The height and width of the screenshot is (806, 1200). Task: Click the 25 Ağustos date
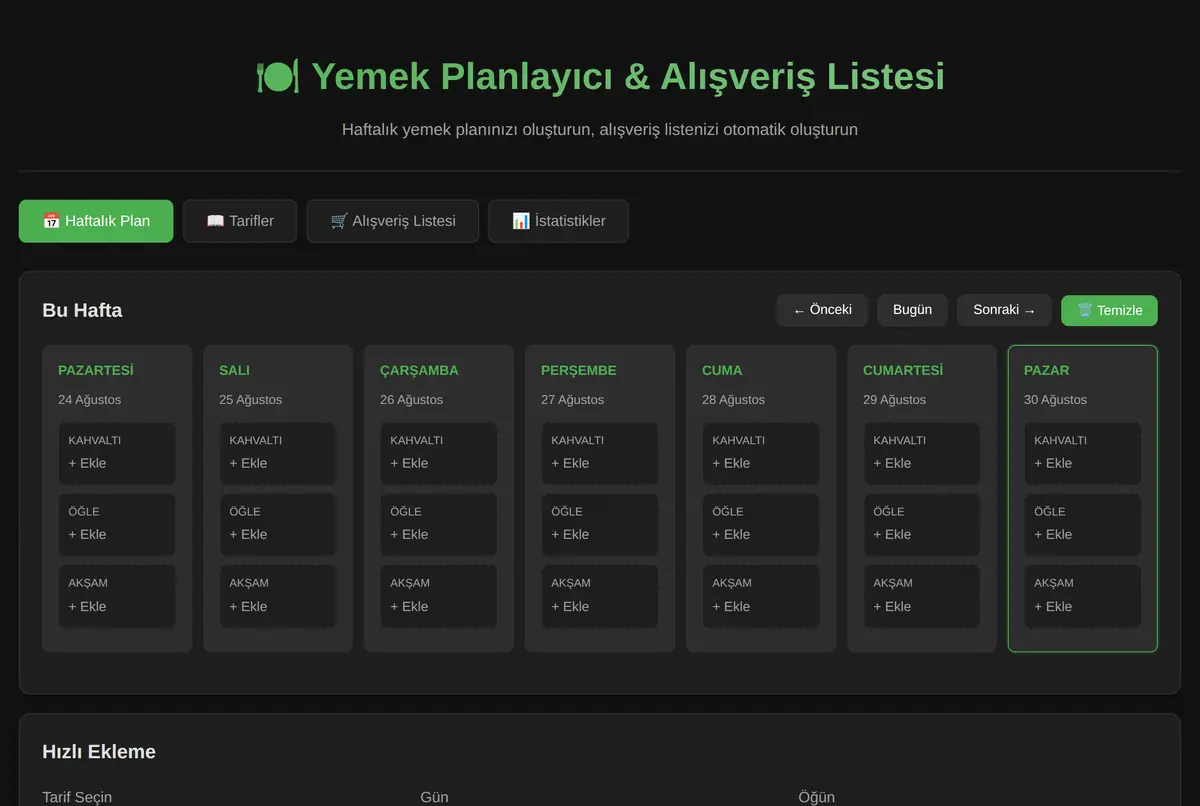(251, 400)
